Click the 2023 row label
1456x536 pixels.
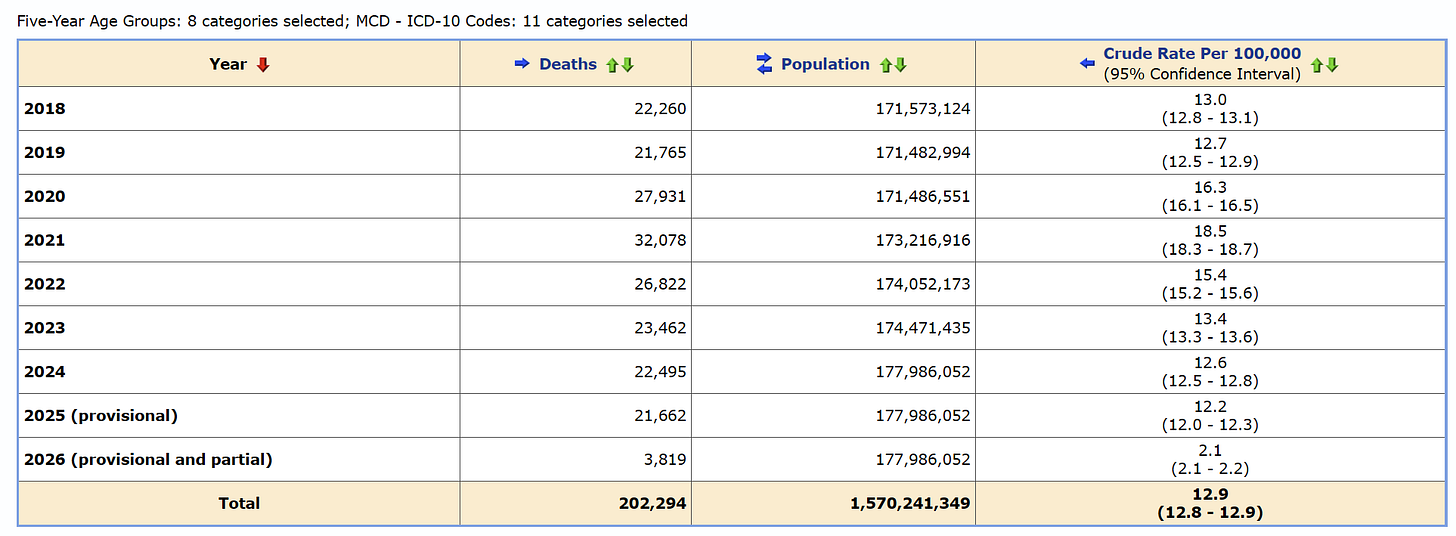pos(45,328)
